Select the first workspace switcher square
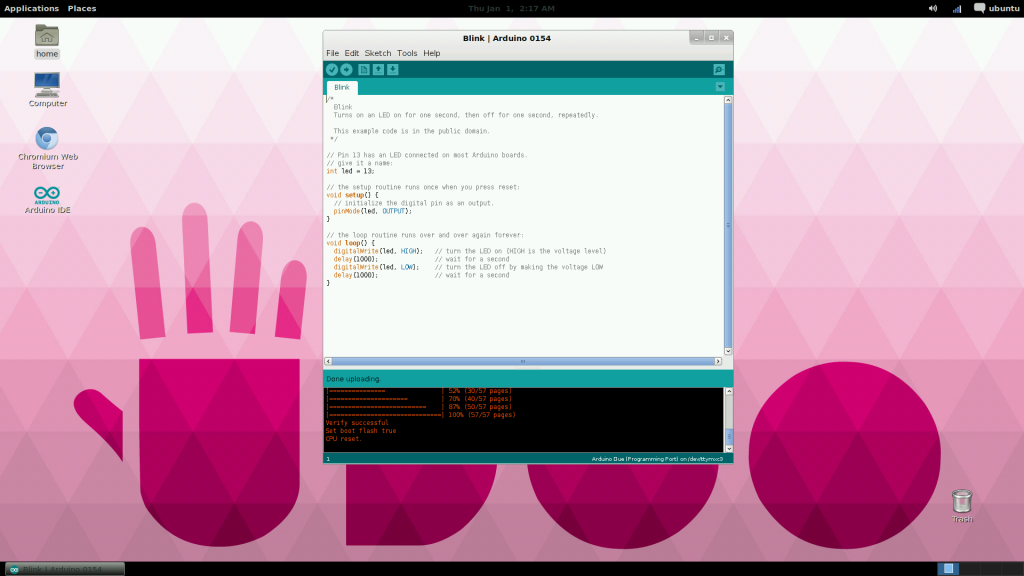This screenshot has width=1024, height=576. (948, 569)
